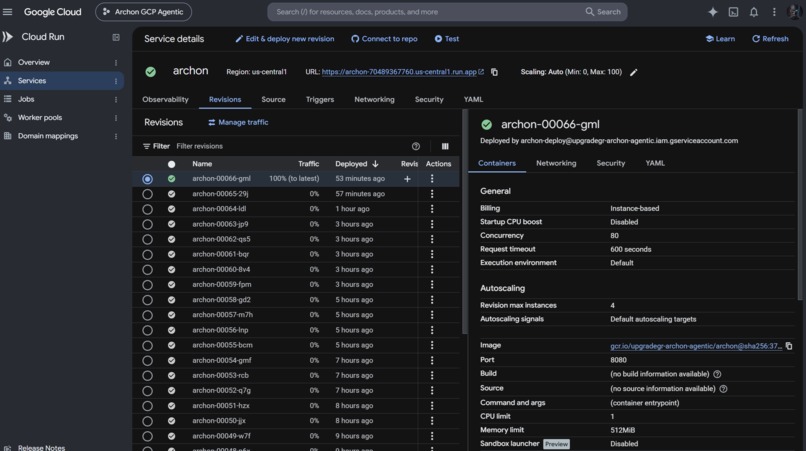This screenshot has width=806, height=451.
Task: Sort by Deployed column arrow
Action: [375, 164]
